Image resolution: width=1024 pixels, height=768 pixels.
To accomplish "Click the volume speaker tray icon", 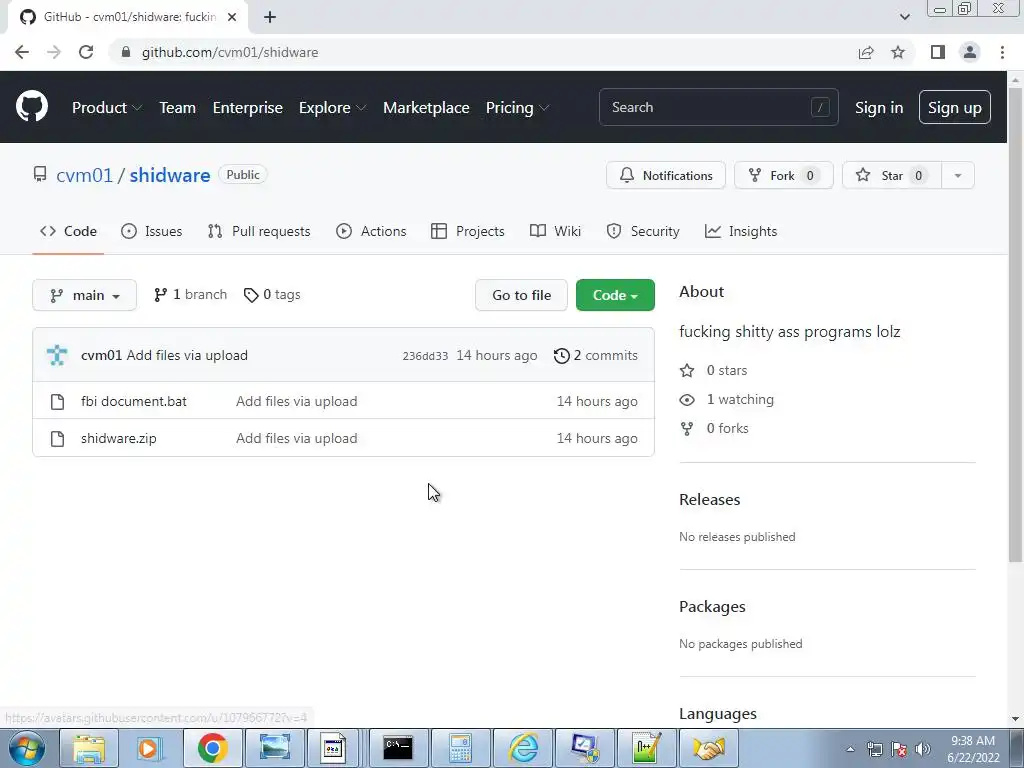I will (x=923, y=749).
